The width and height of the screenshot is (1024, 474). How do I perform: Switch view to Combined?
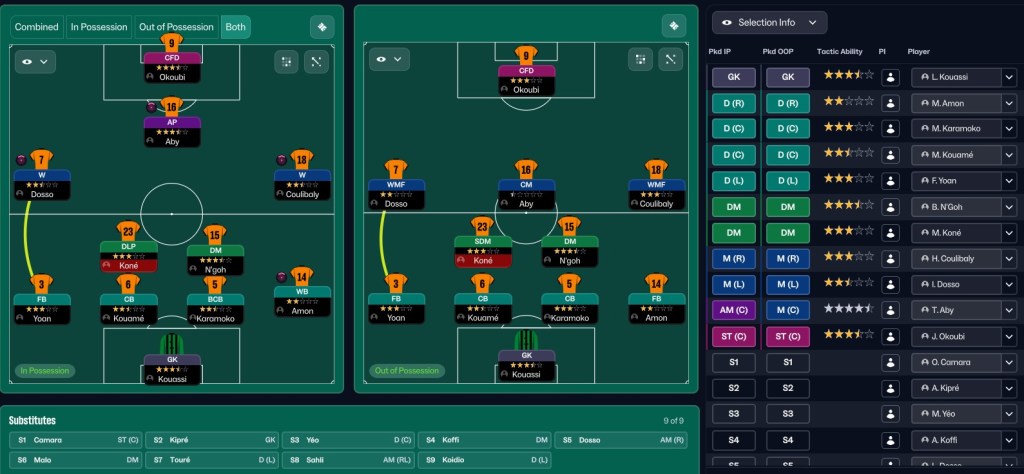[37, 27]
